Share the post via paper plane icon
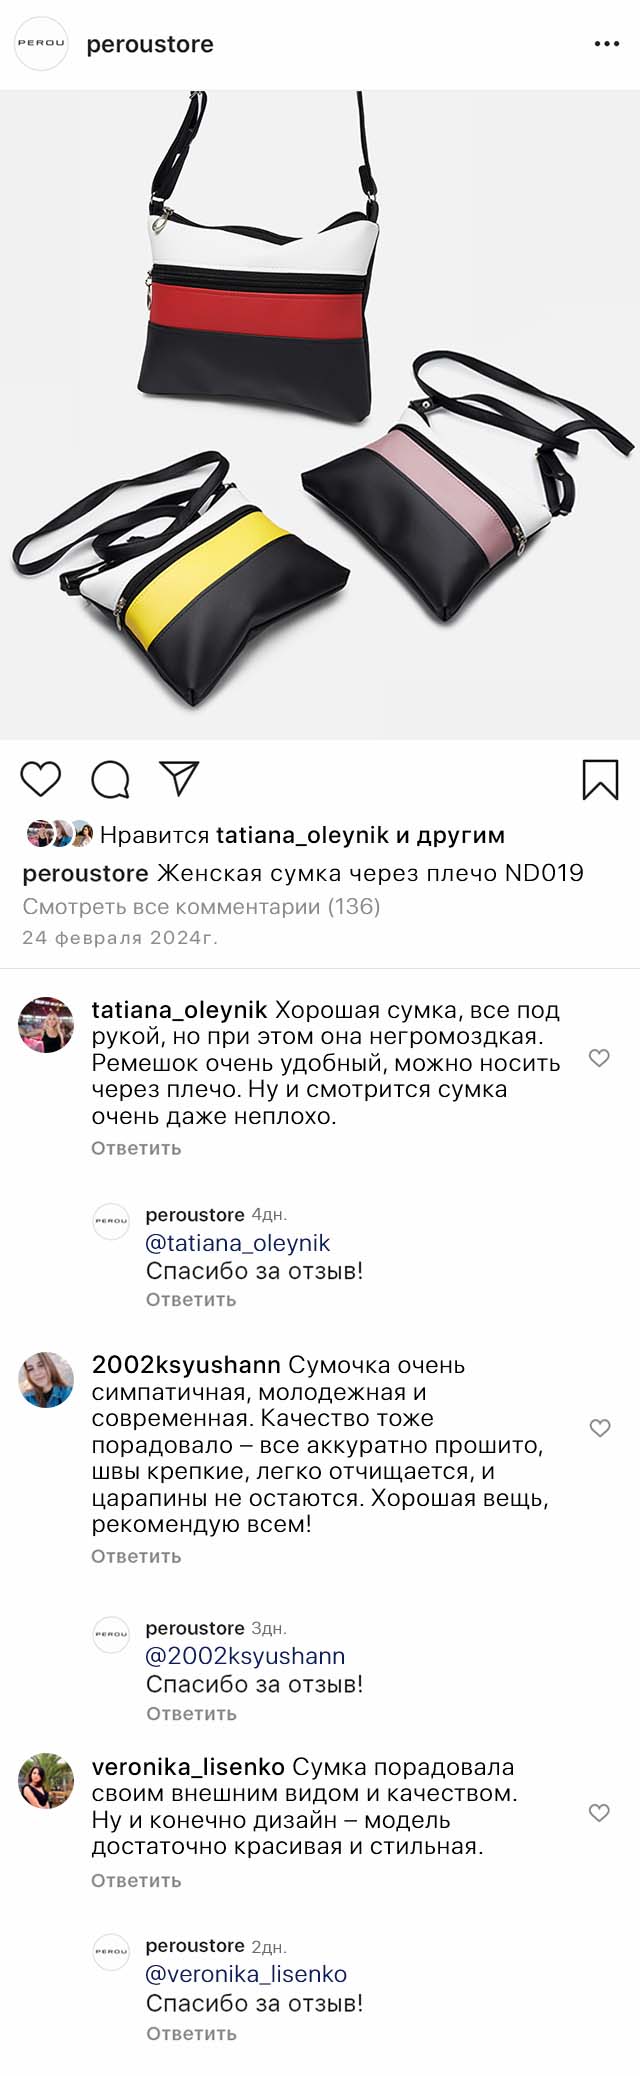640x2076 pixels. point(180,779)
